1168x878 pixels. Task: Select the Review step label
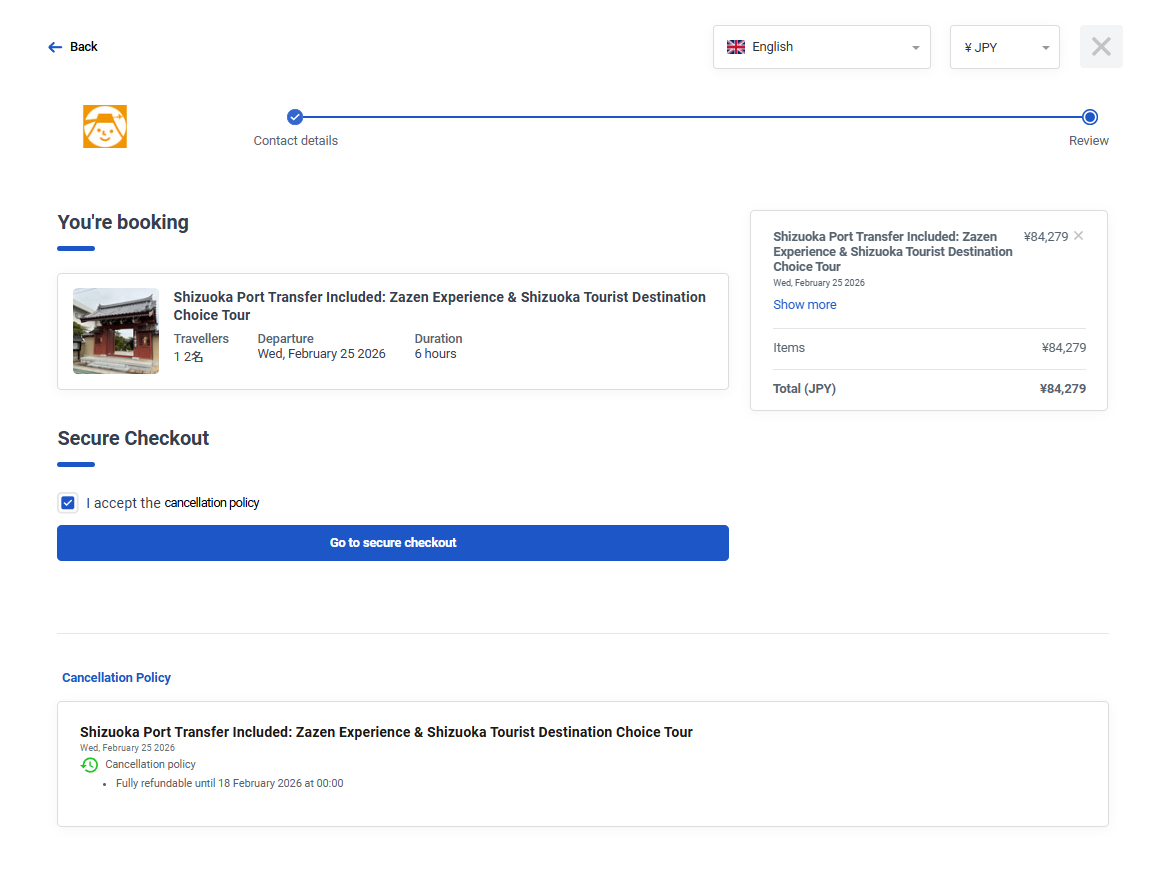[x=1088, y=141]
